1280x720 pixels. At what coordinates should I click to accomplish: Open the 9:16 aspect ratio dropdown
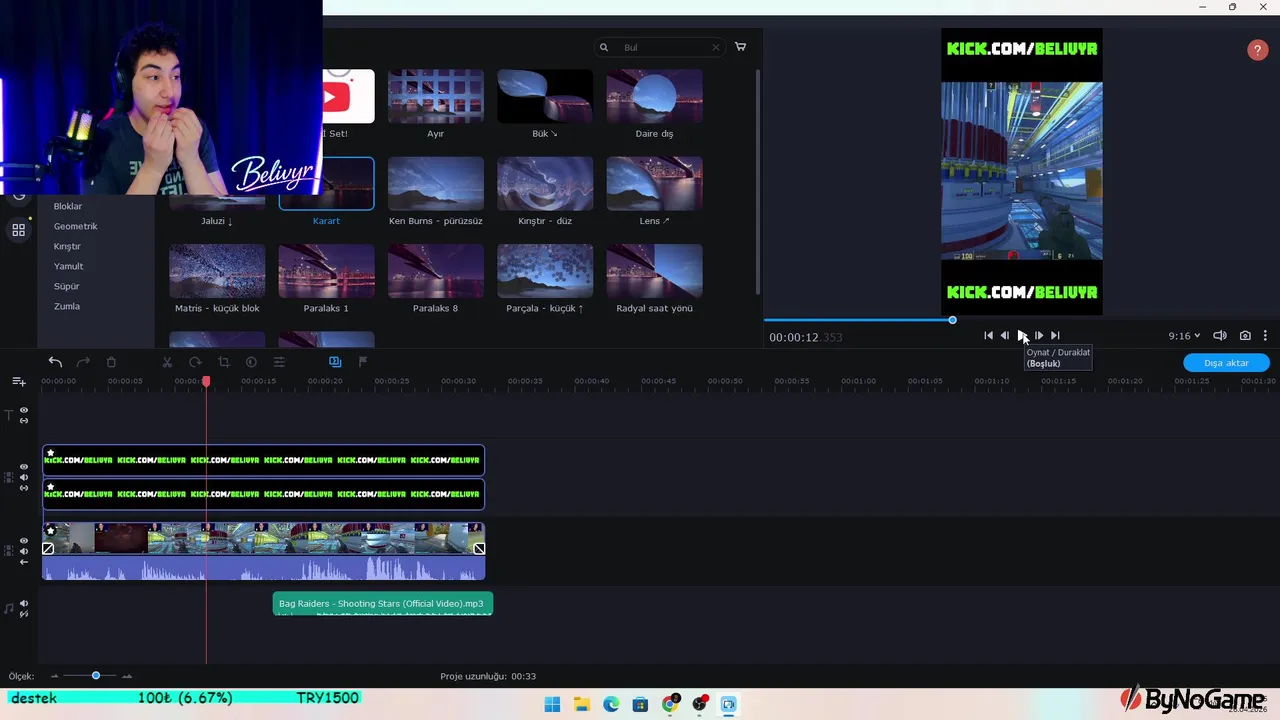click(x=1184, y=336)
